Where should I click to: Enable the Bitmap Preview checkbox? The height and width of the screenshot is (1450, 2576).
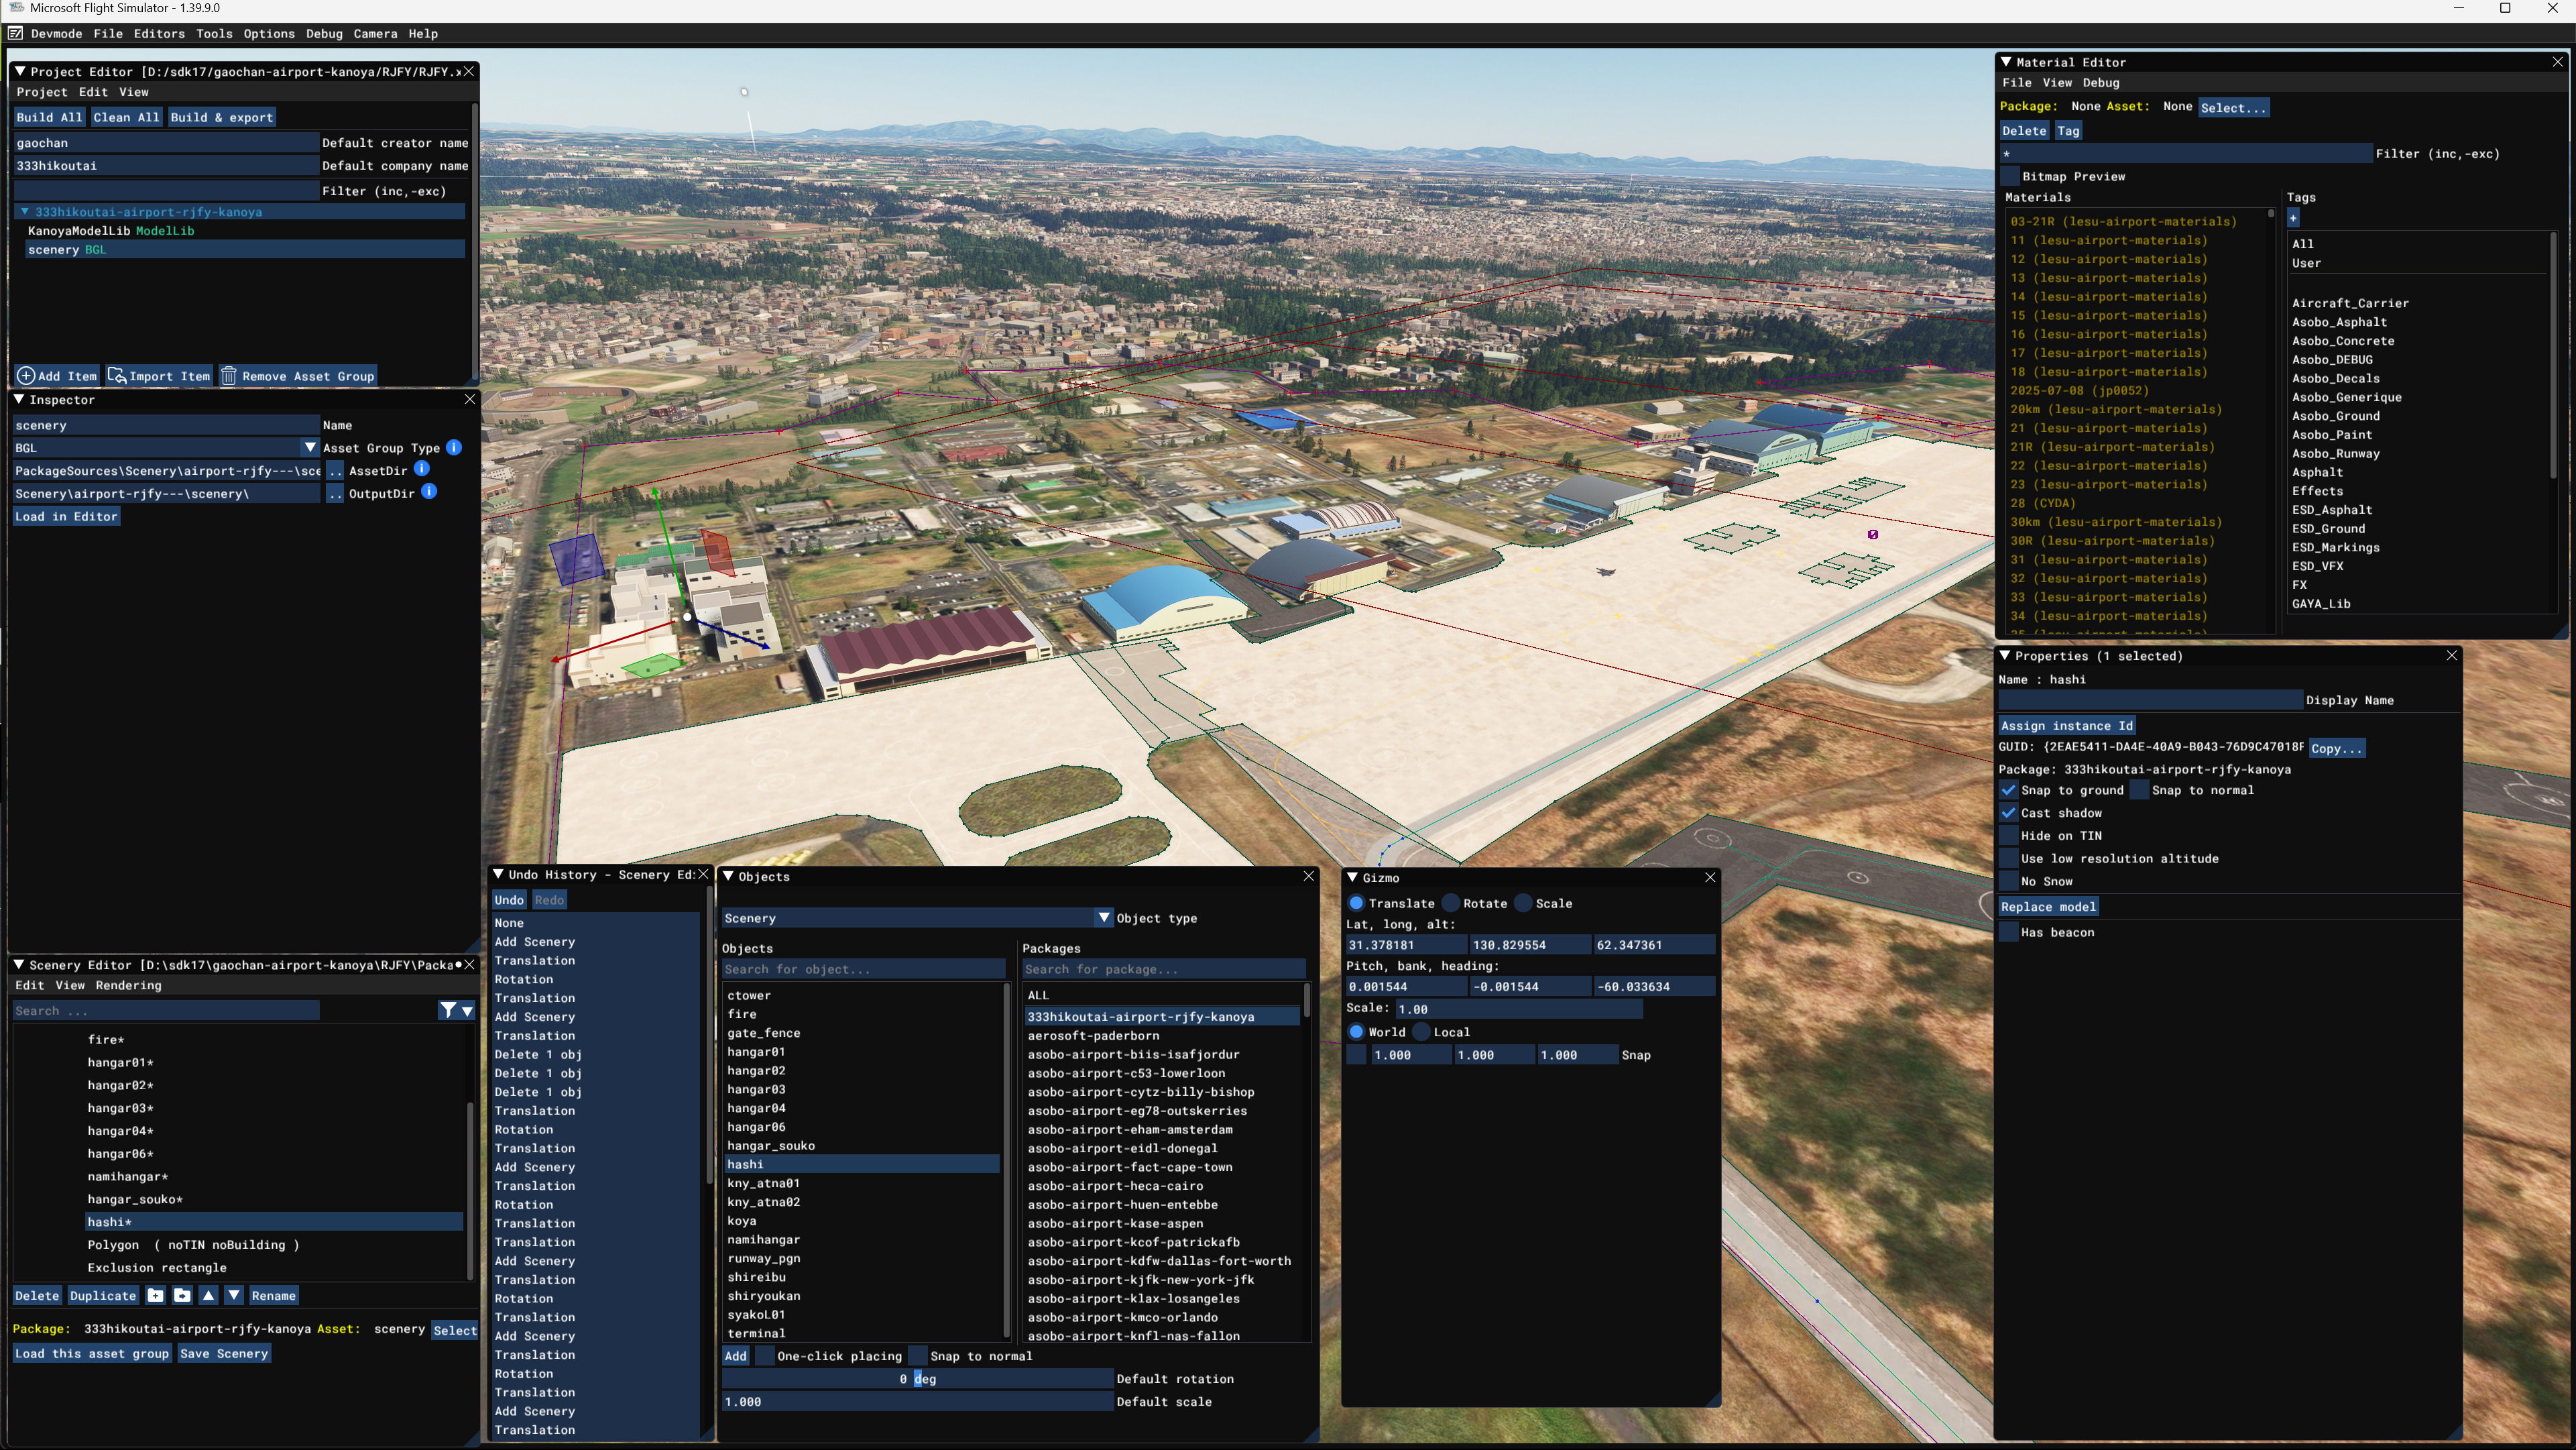2009,176
